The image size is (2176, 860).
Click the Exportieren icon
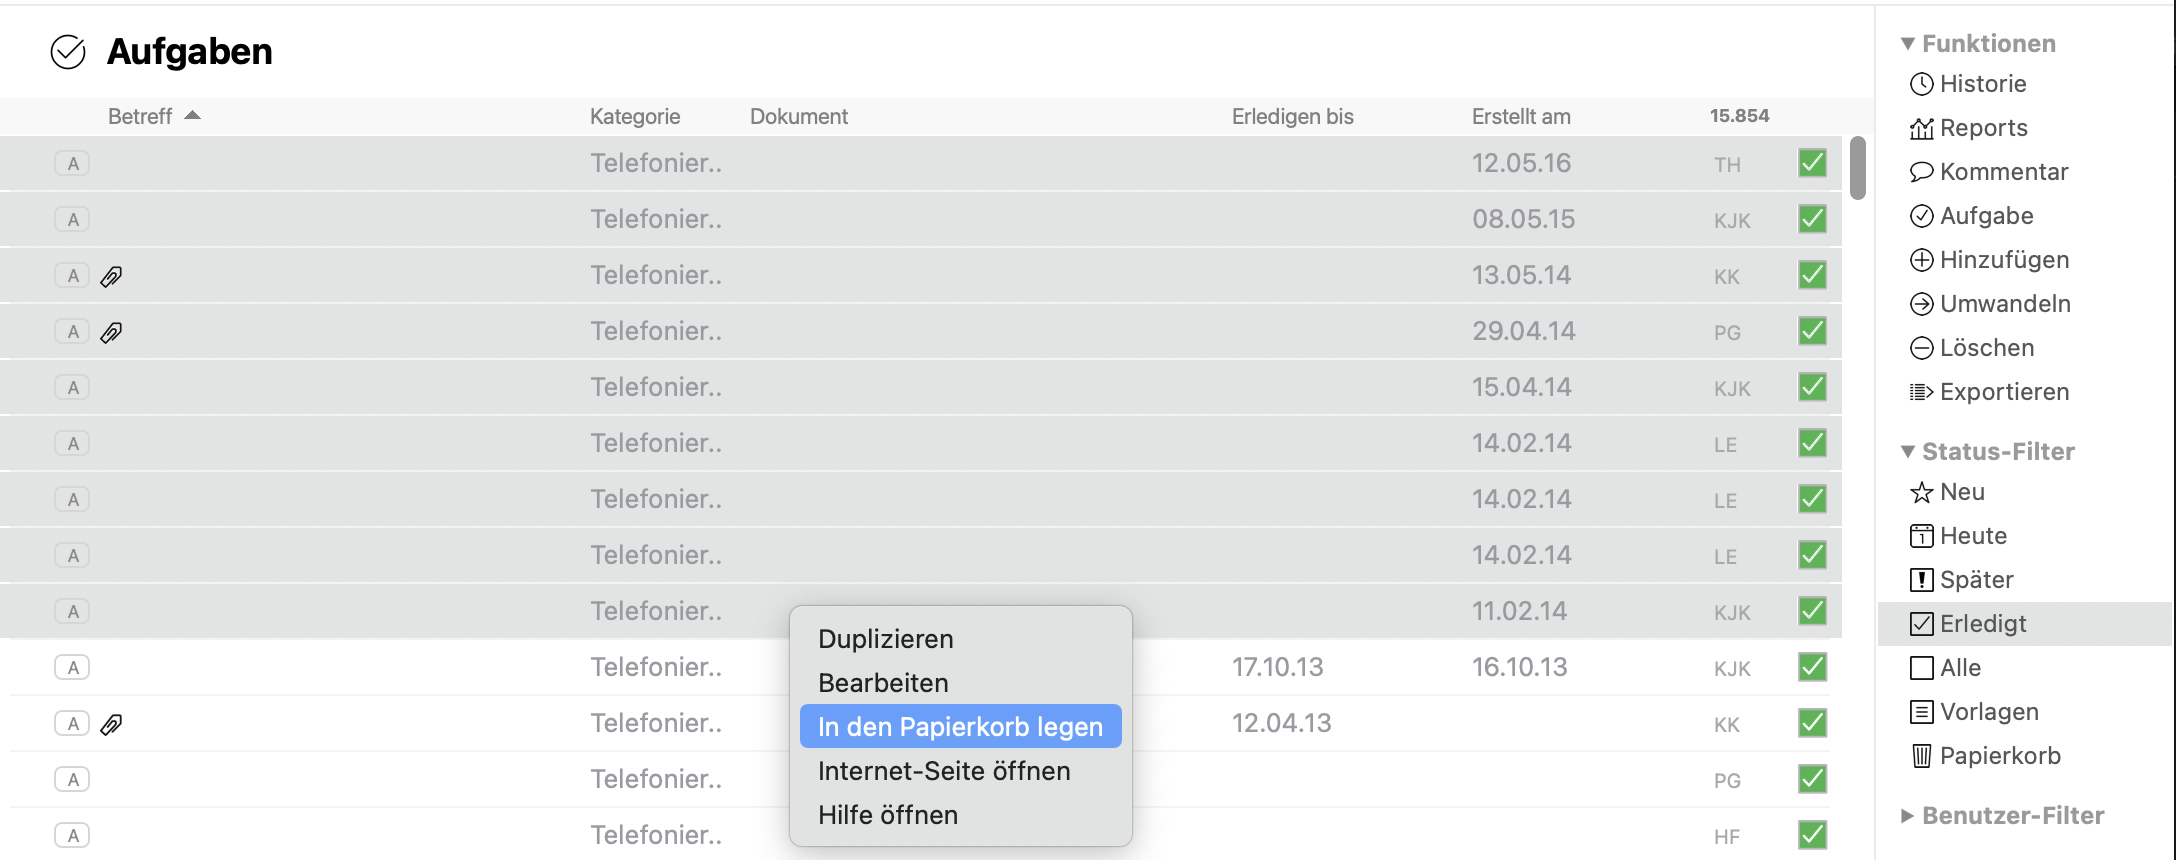click(1921, 392)
